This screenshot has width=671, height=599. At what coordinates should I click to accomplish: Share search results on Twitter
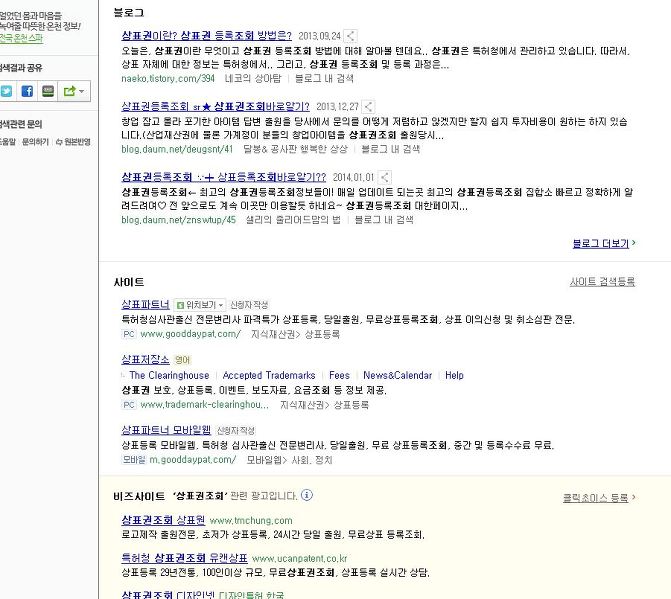(x=6, y=91)
